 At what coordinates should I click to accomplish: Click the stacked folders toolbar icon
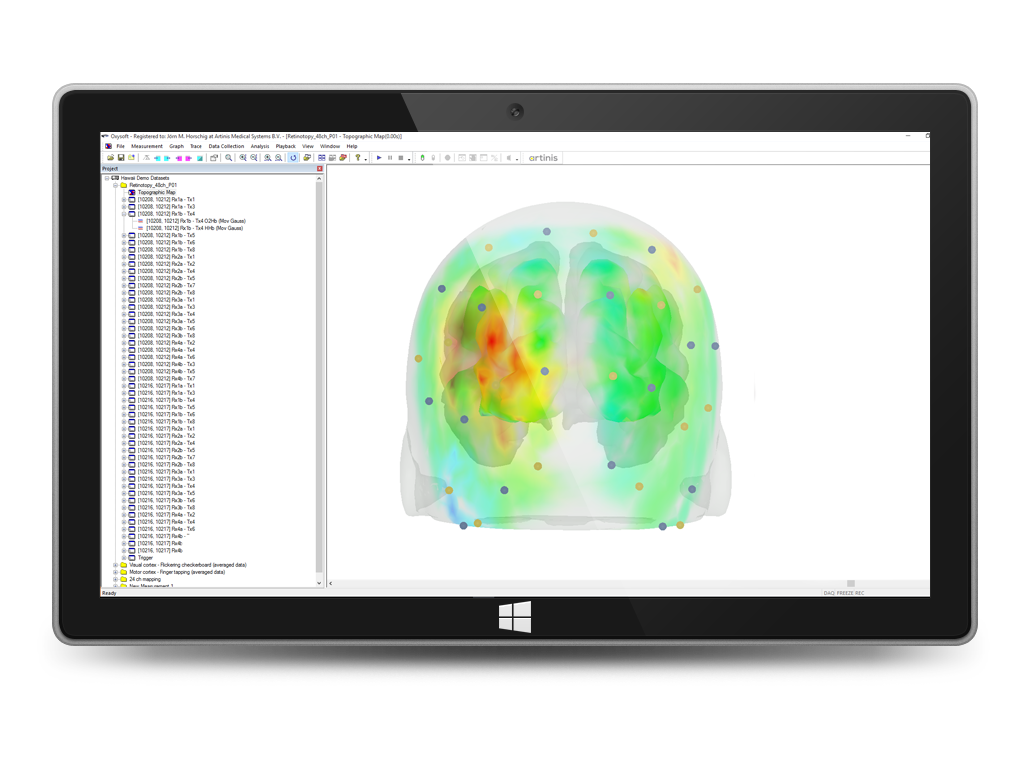point(307,157)
